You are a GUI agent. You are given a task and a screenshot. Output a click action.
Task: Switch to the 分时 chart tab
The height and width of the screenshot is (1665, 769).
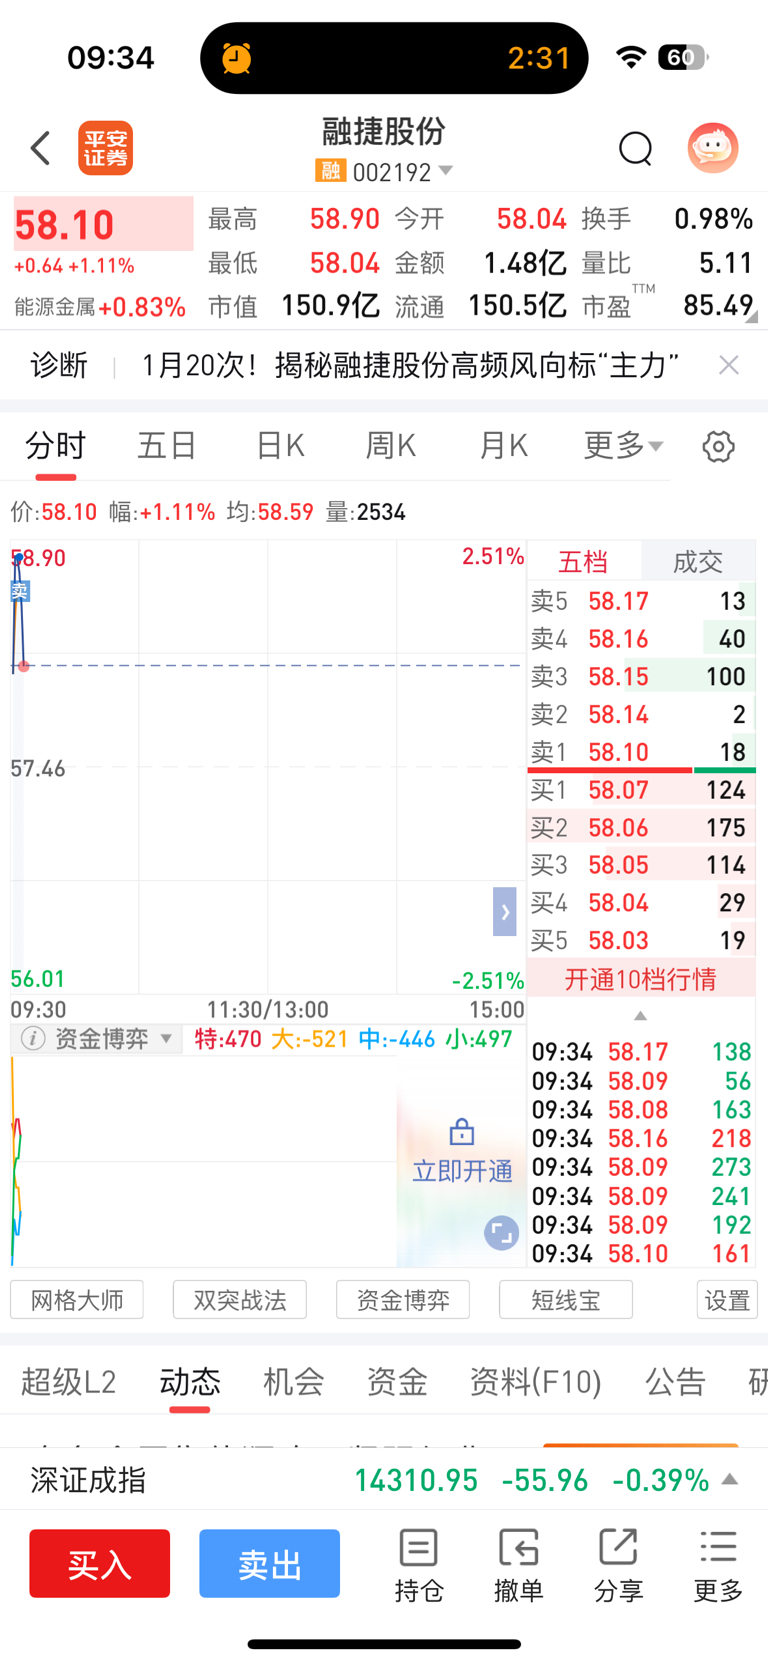pos(56,445)
